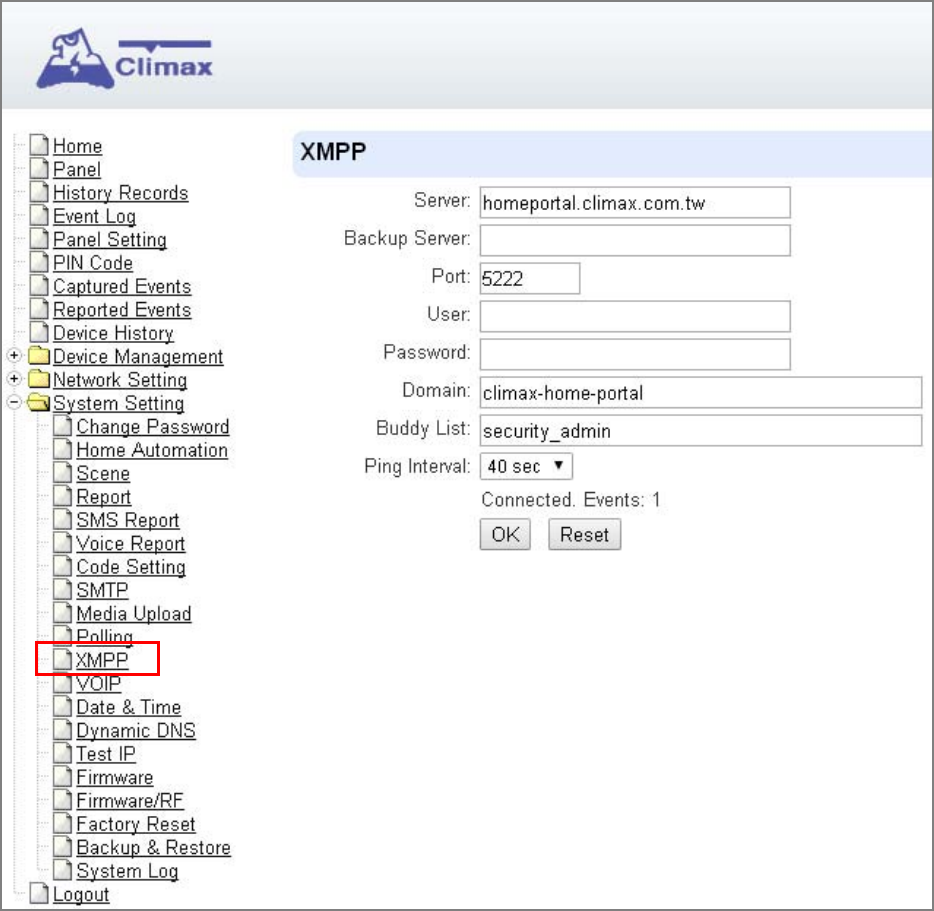
Task: Collapse the System Setting tree node
Action: pos(14,402)
